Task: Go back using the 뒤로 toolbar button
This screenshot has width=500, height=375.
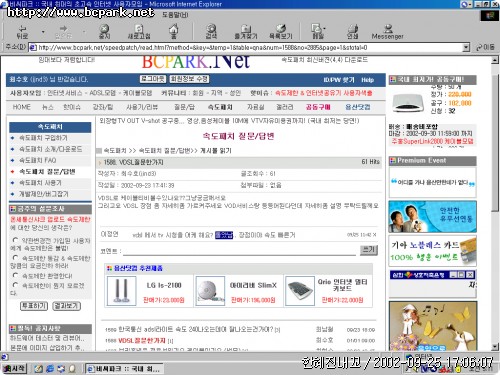Action: click(x=22, y=32)
